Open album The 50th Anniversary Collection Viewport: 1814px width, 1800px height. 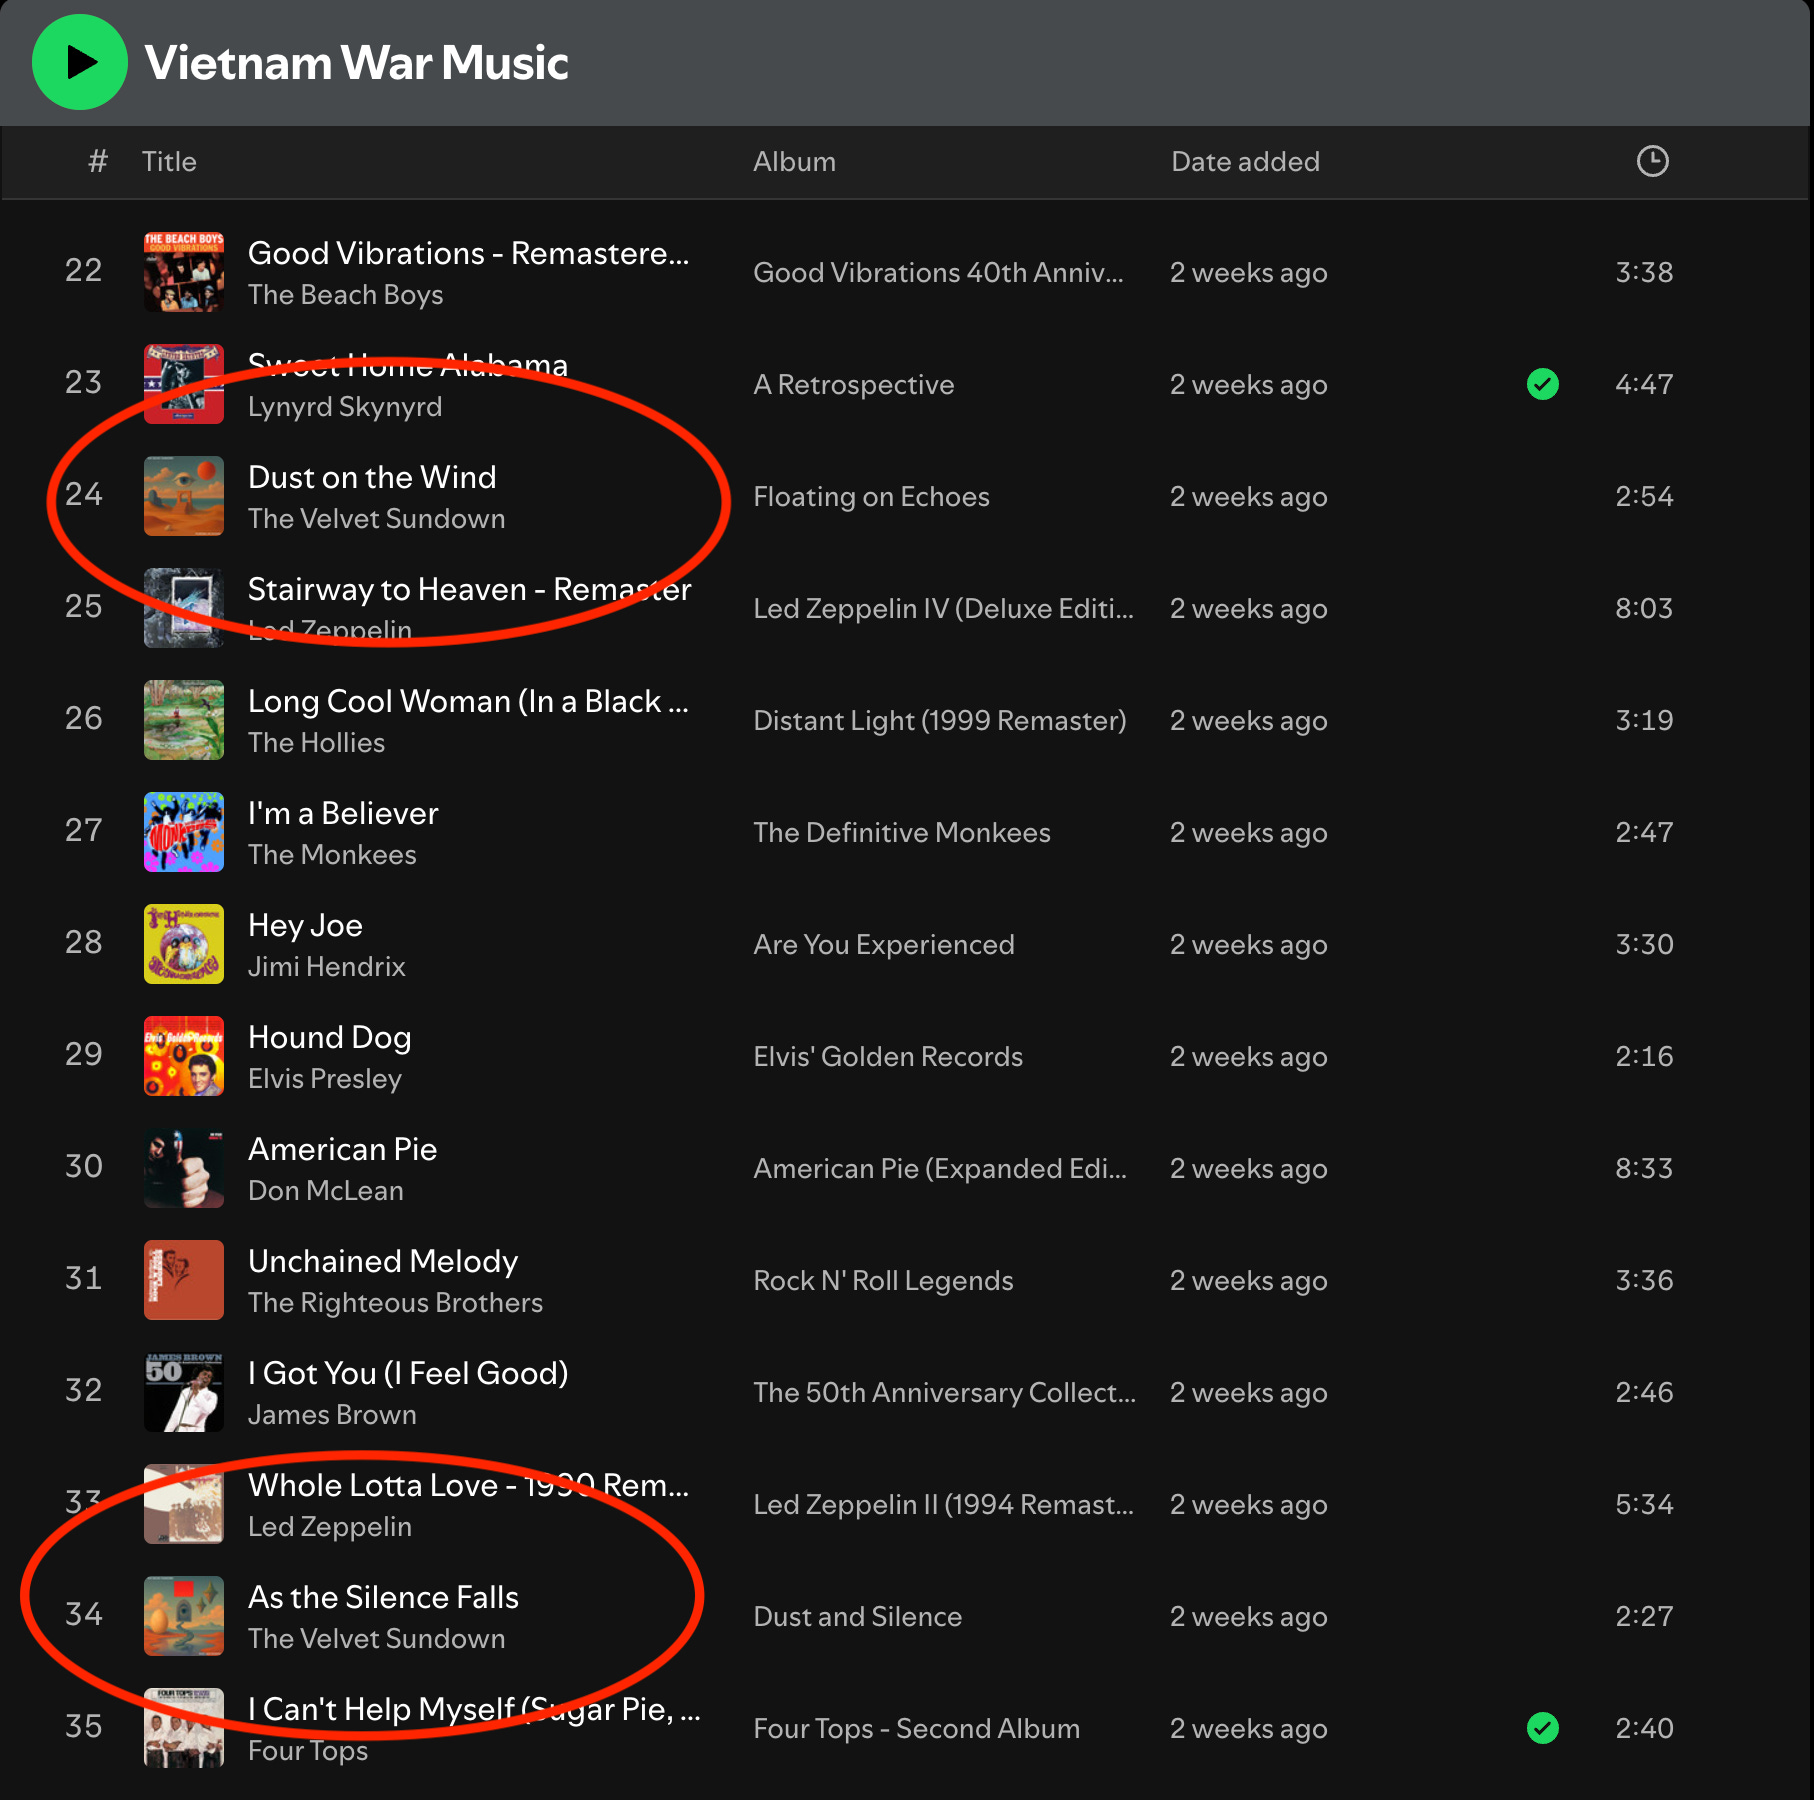coord(944,1393)
